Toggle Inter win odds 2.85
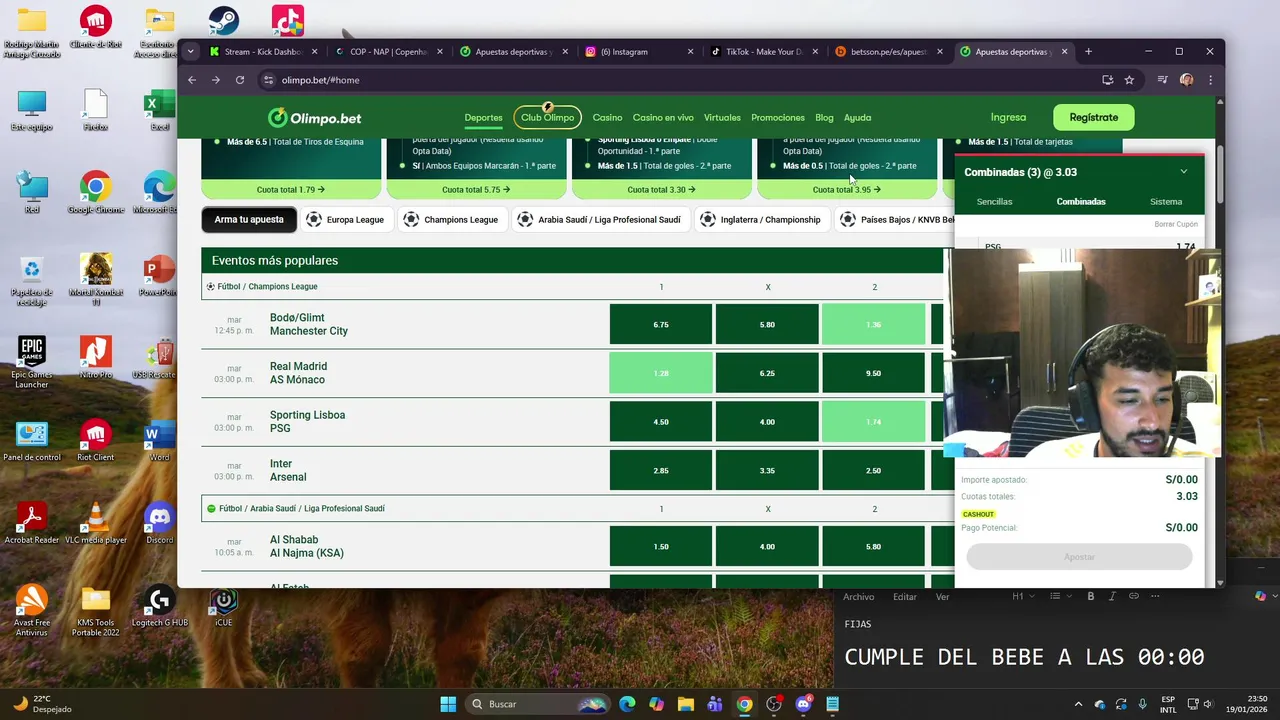The height and width of the screenshot is (720, 1280). [x=661, y=470]
